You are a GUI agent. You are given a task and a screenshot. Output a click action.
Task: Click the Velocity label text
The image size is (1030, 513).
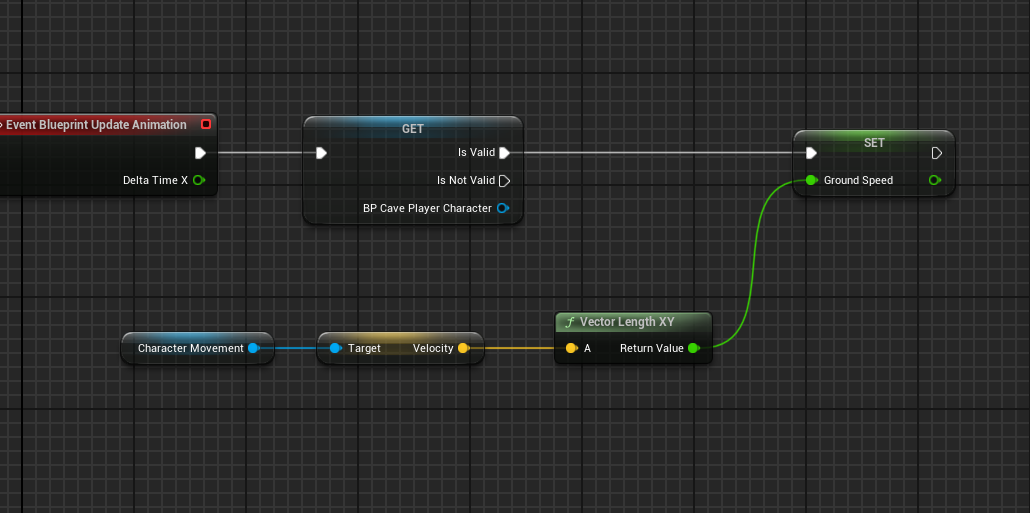(433, 348)
